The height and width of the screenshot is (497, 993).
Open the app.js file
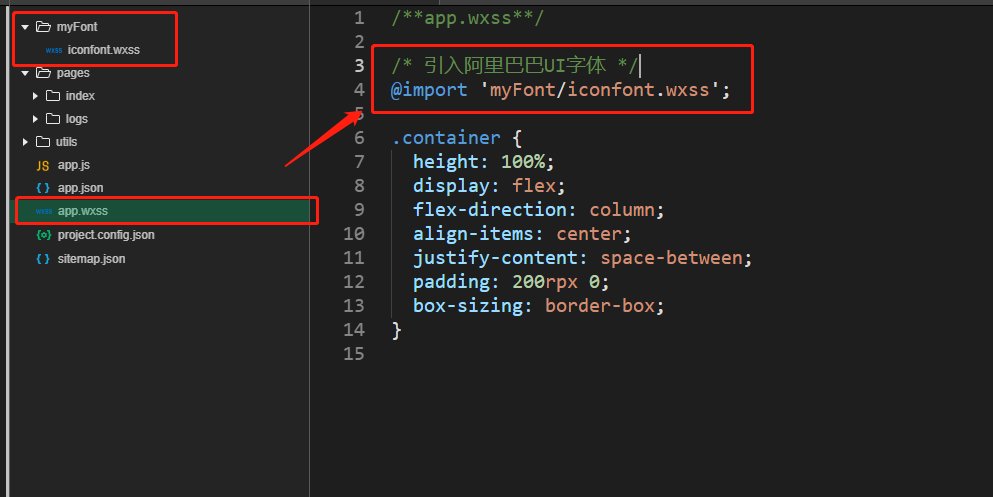pos(74,165)
